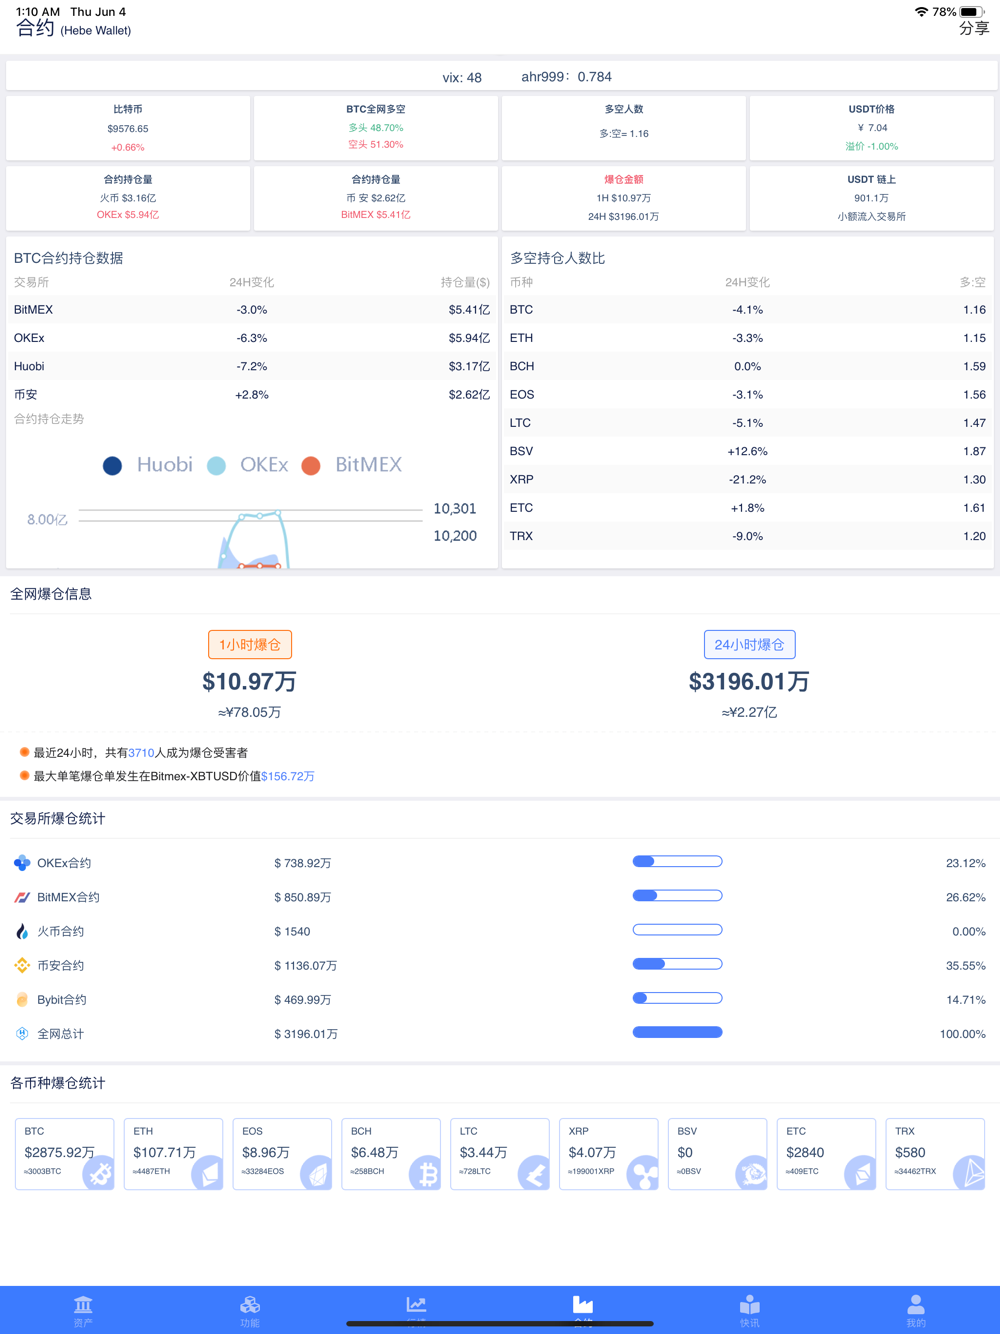Open the 爆仓金额 card
Viewport: 1000px width, 1334px height.
[x=624, y=198]
